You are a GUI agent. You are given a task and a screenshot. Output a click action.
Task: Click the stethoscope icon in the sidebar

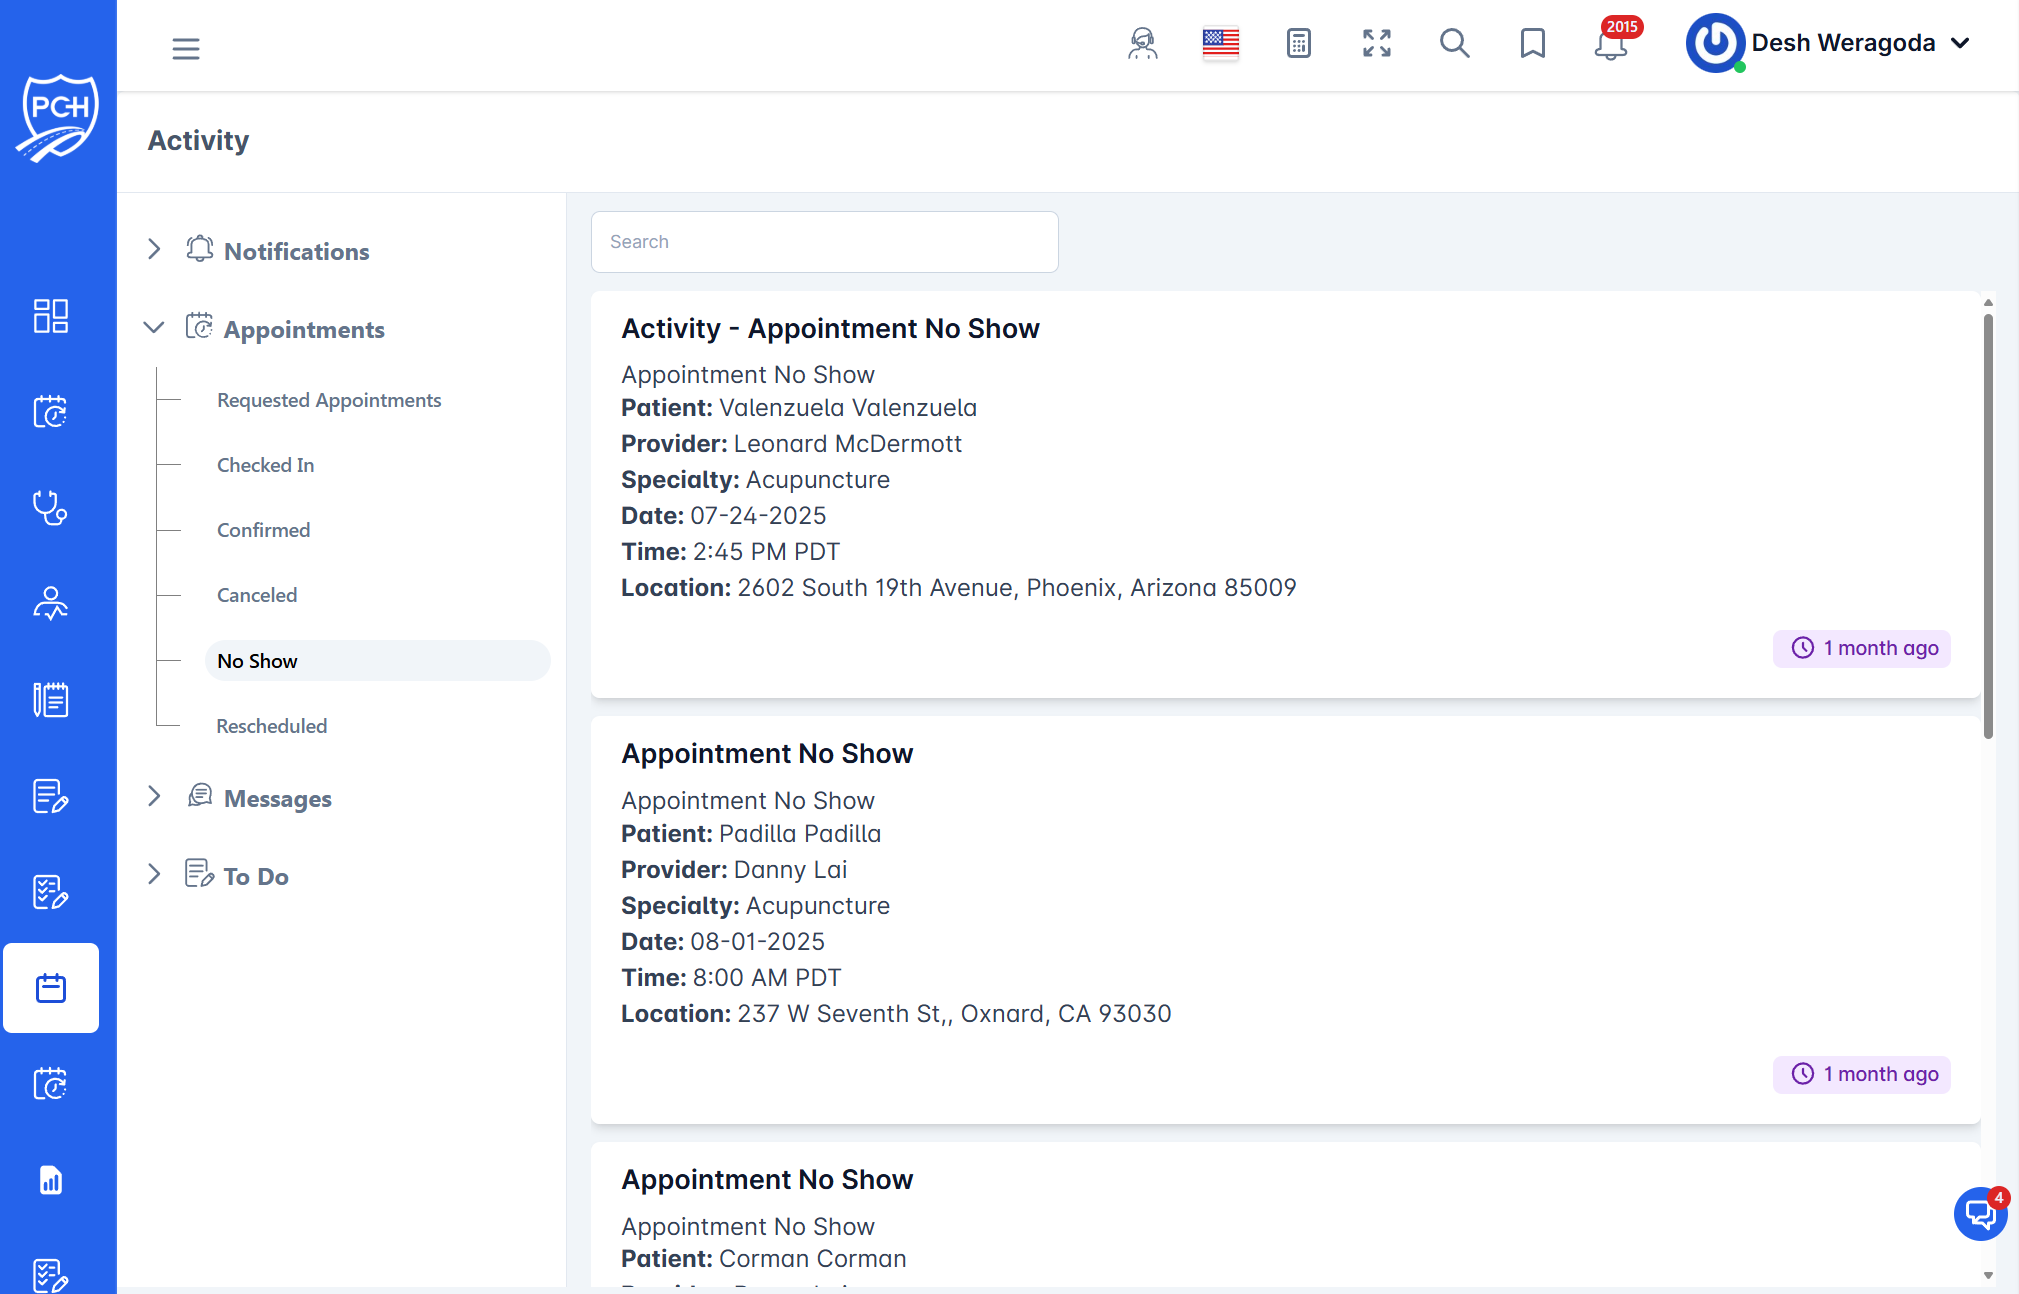(x=51, y=508)
